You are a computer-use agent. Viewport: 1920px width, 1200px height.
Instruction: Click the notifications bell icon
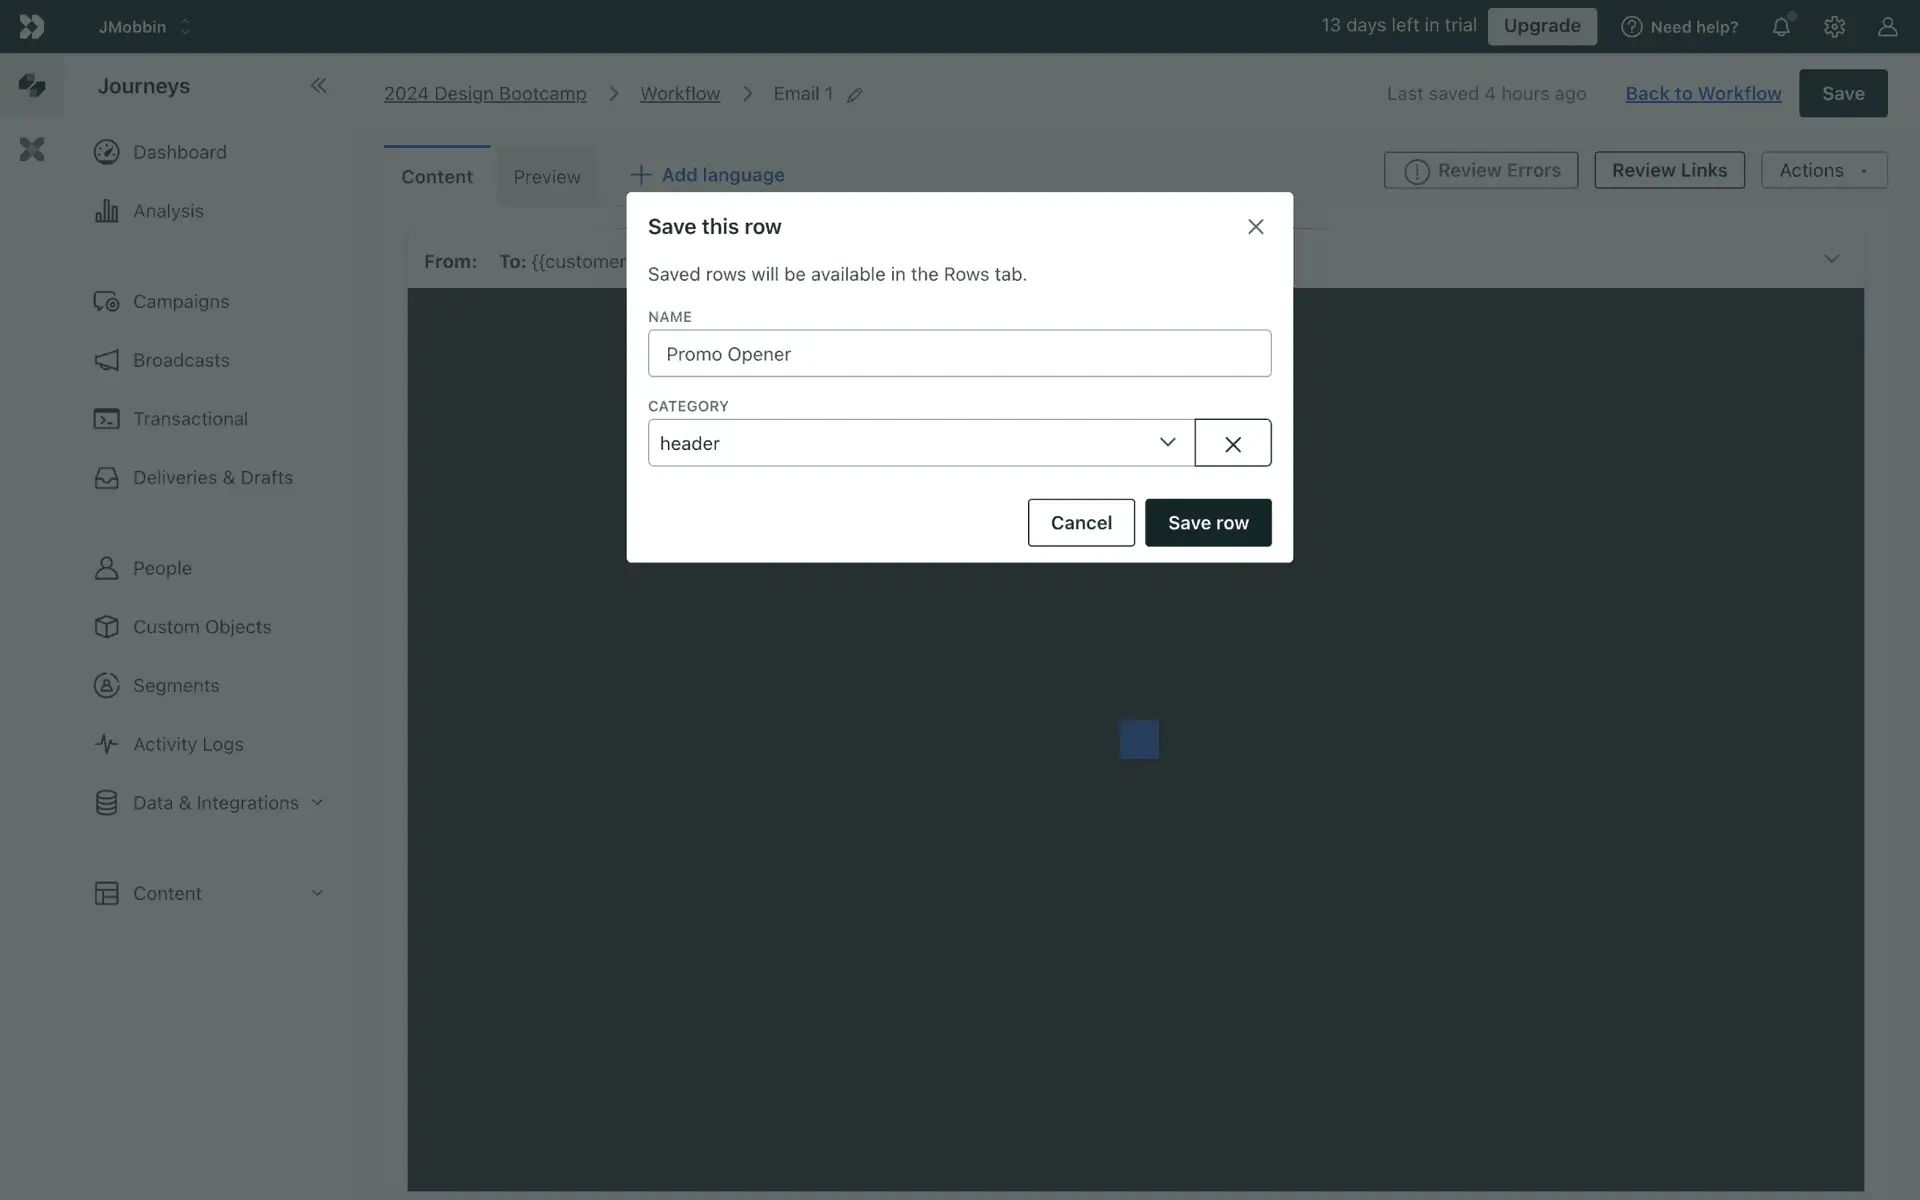pyautogui.click(x=1781, y=27)
